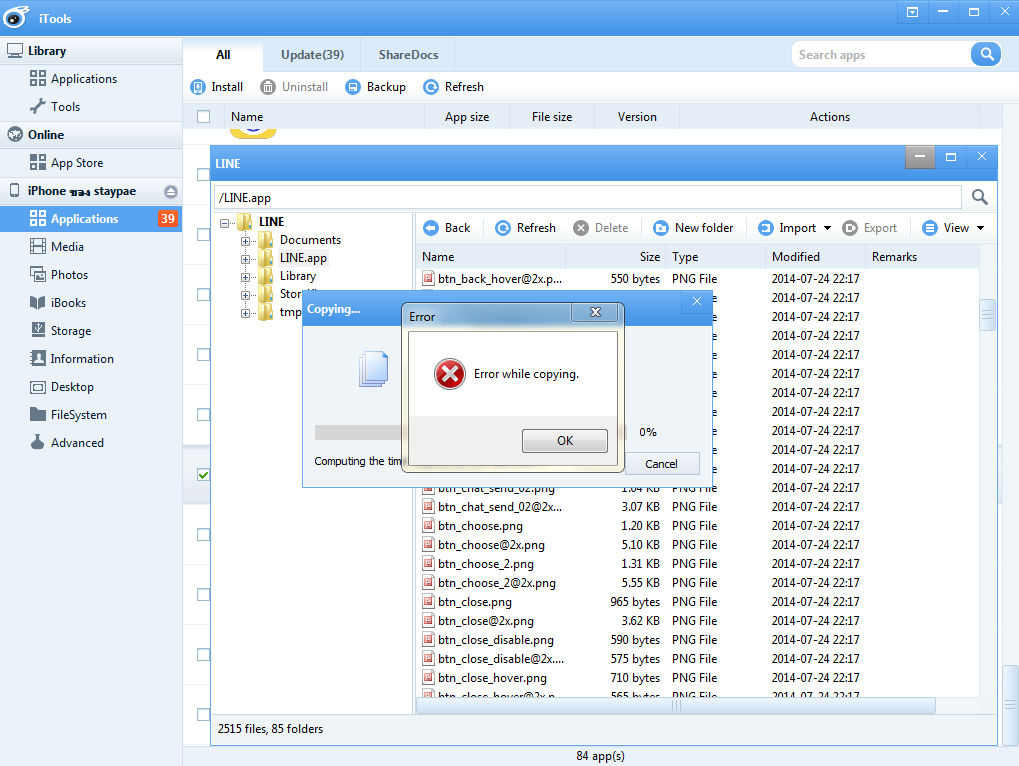Switch to the Update(39) tab
This screenshot has height=766, width=1019.
click(x=312, y=55)
